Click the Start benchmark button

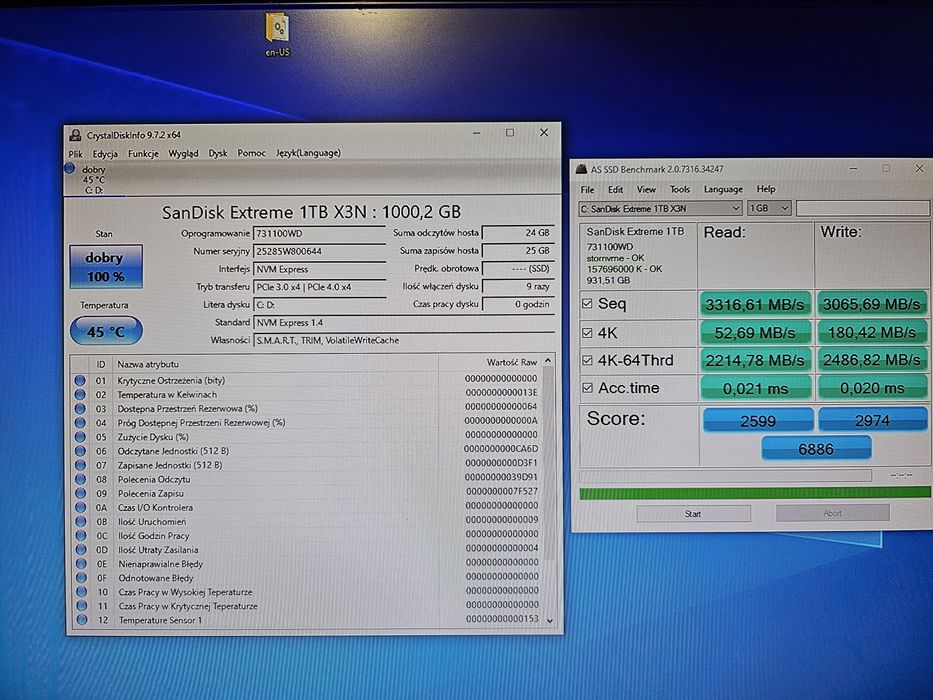coord(693,513)
